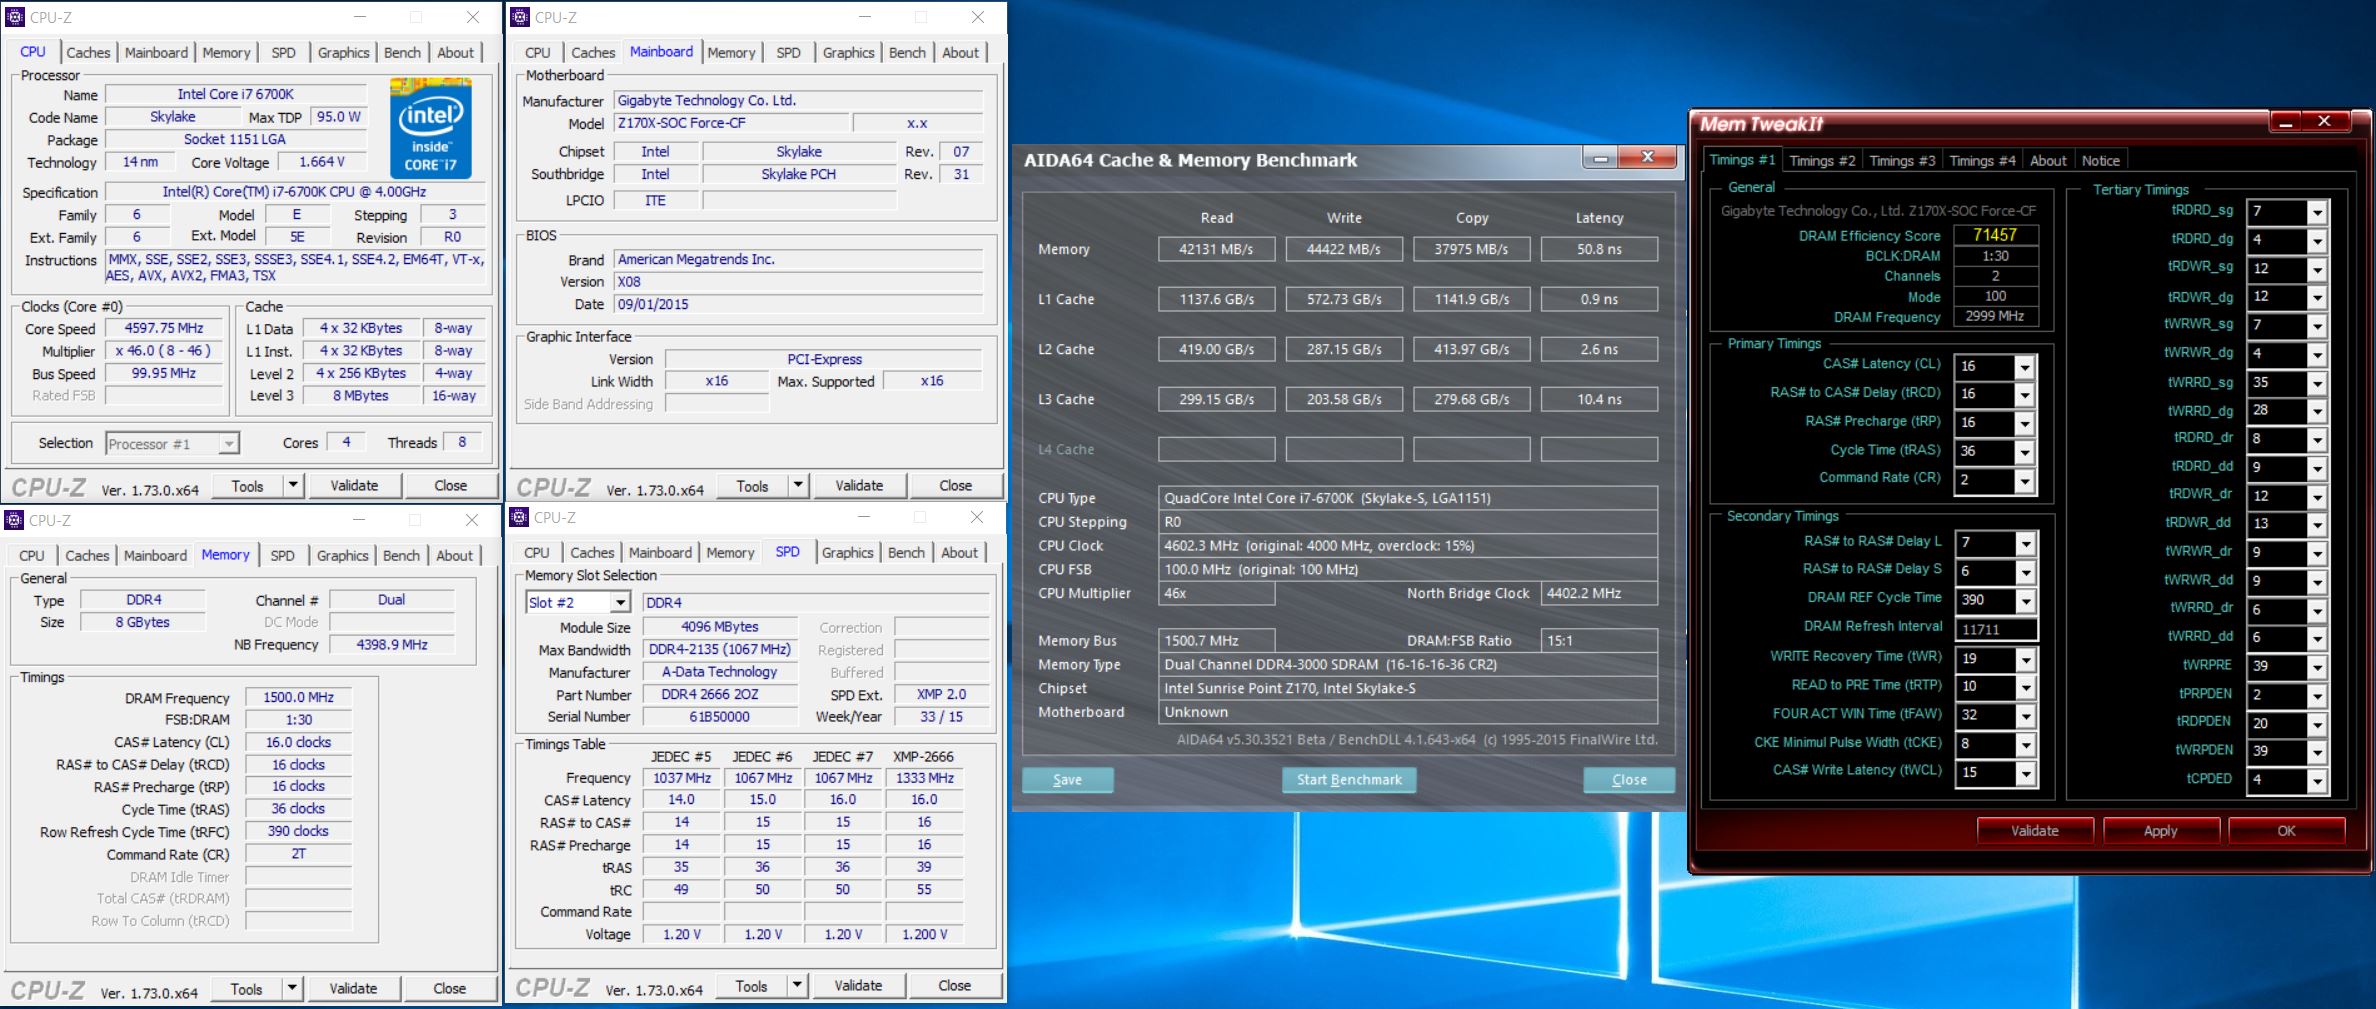Close the AIDA64 Cache & Memory Benchmark window

pos(1647,158)
